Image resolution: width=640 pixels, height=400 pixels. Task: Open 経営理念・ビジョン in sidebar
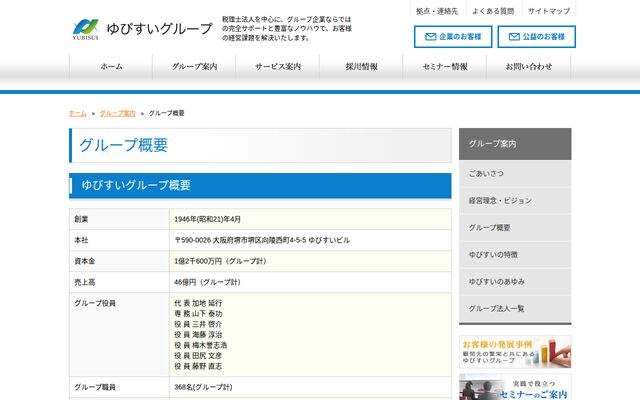[x=515, y=200]
